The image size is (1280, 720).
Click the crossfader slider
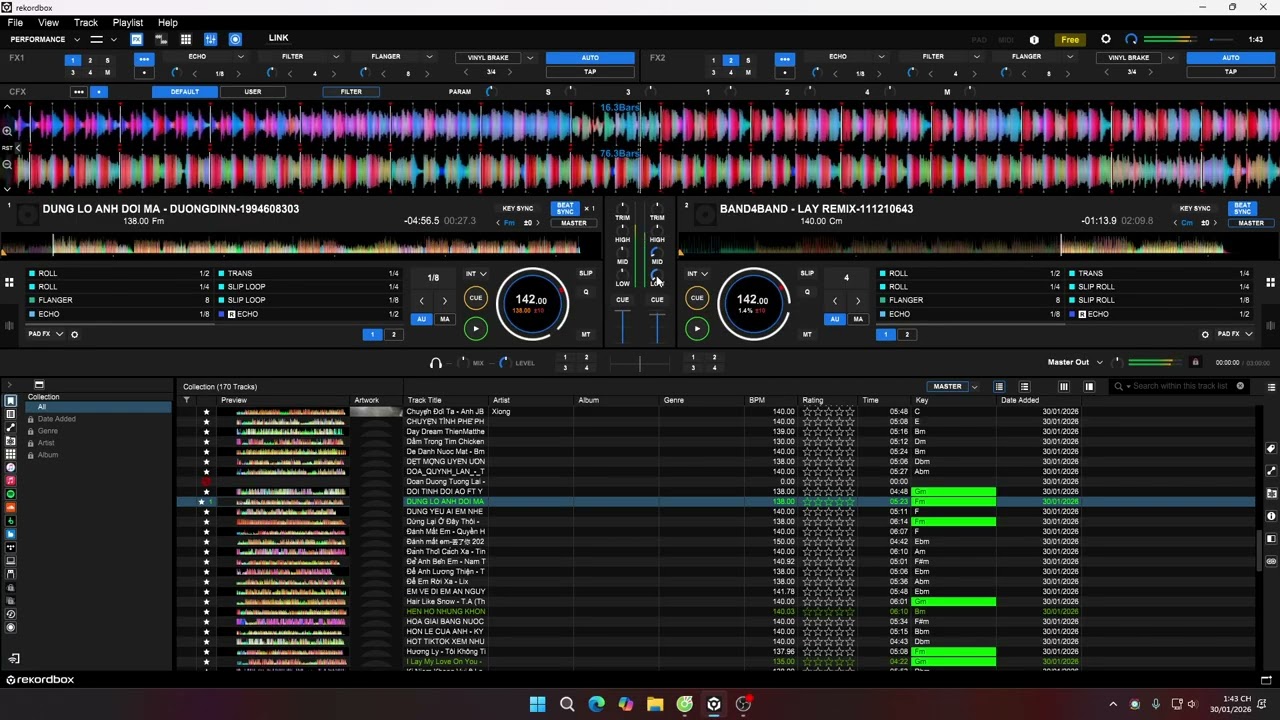coord(640,363)
